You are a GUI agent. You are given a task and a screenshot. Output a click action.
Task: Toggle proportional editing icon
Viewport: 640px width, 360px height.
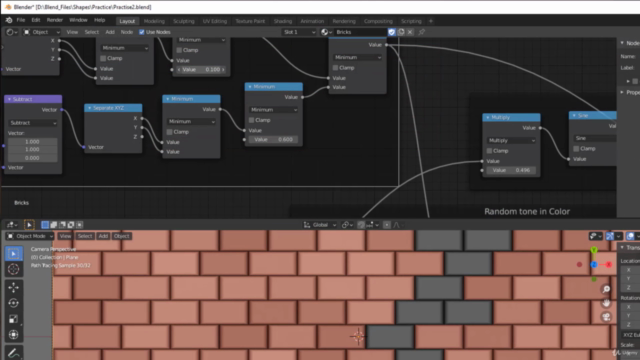coord(387,225)
